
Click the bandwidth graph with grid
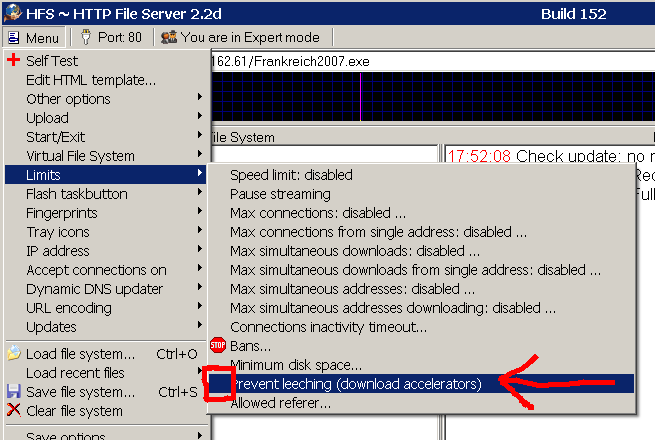coord(433,97)
